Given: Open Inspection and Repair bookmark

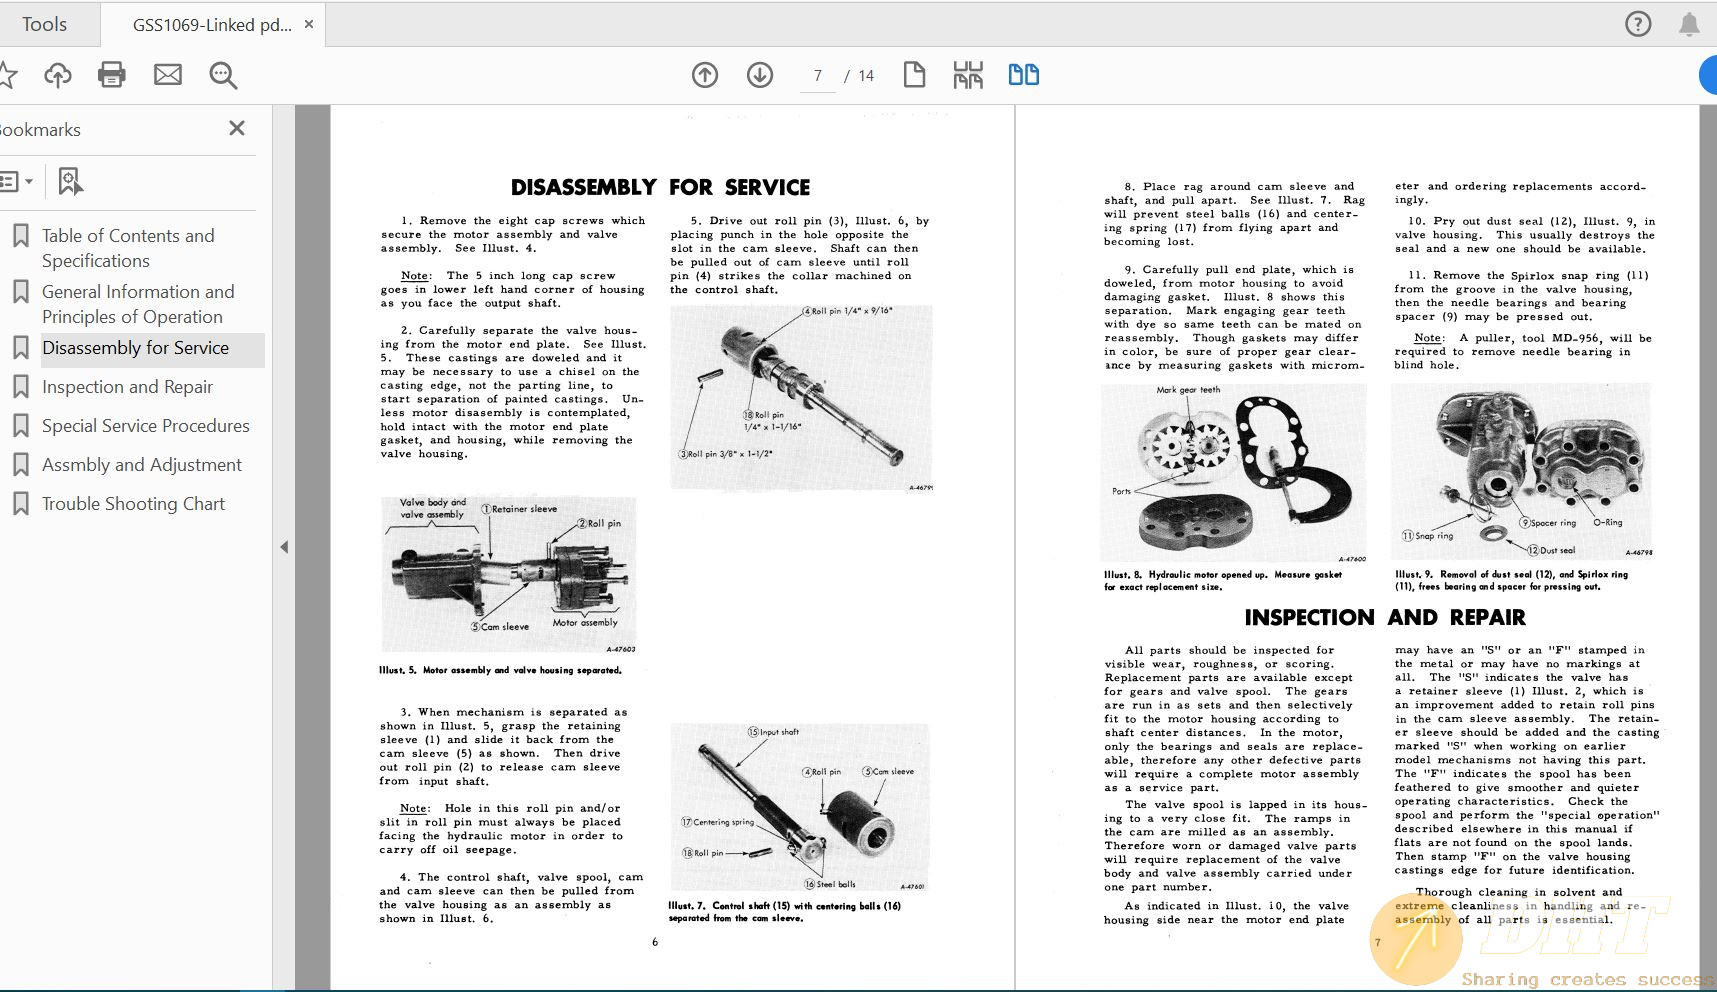Looking at the screenshot, I should [x=127, y=387].
